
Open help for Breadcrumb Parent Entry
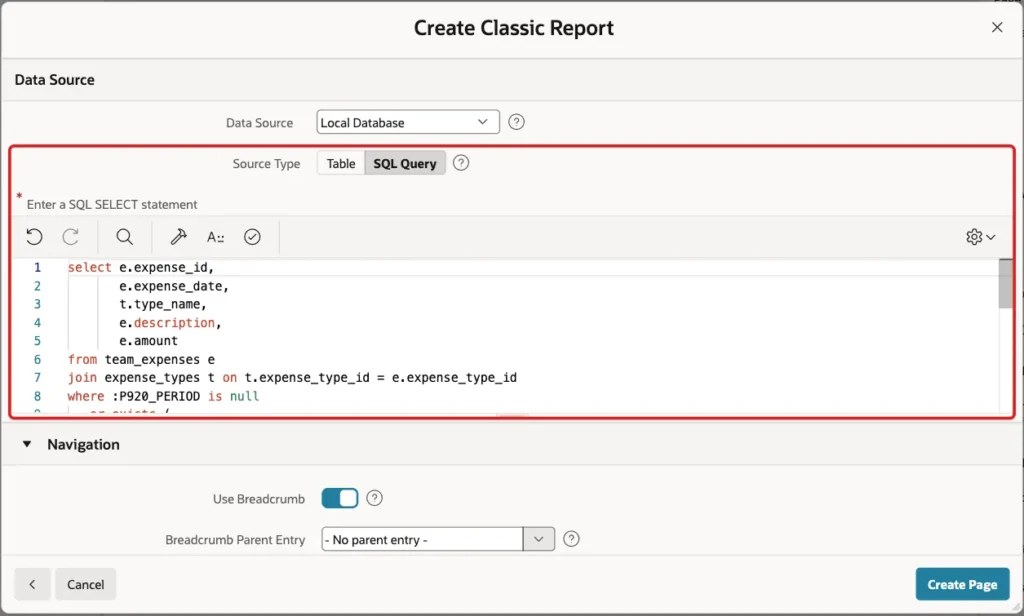pos(571,539)
